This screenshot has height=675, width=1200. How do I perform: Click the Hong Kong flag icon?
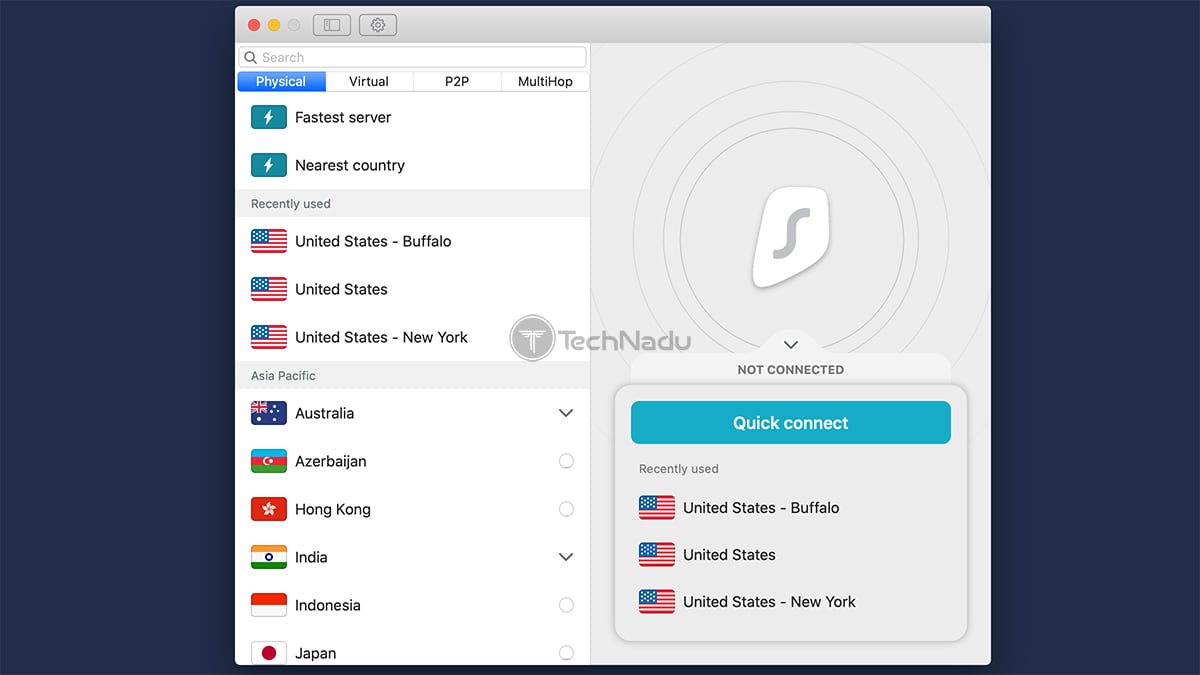pos(269,509)
